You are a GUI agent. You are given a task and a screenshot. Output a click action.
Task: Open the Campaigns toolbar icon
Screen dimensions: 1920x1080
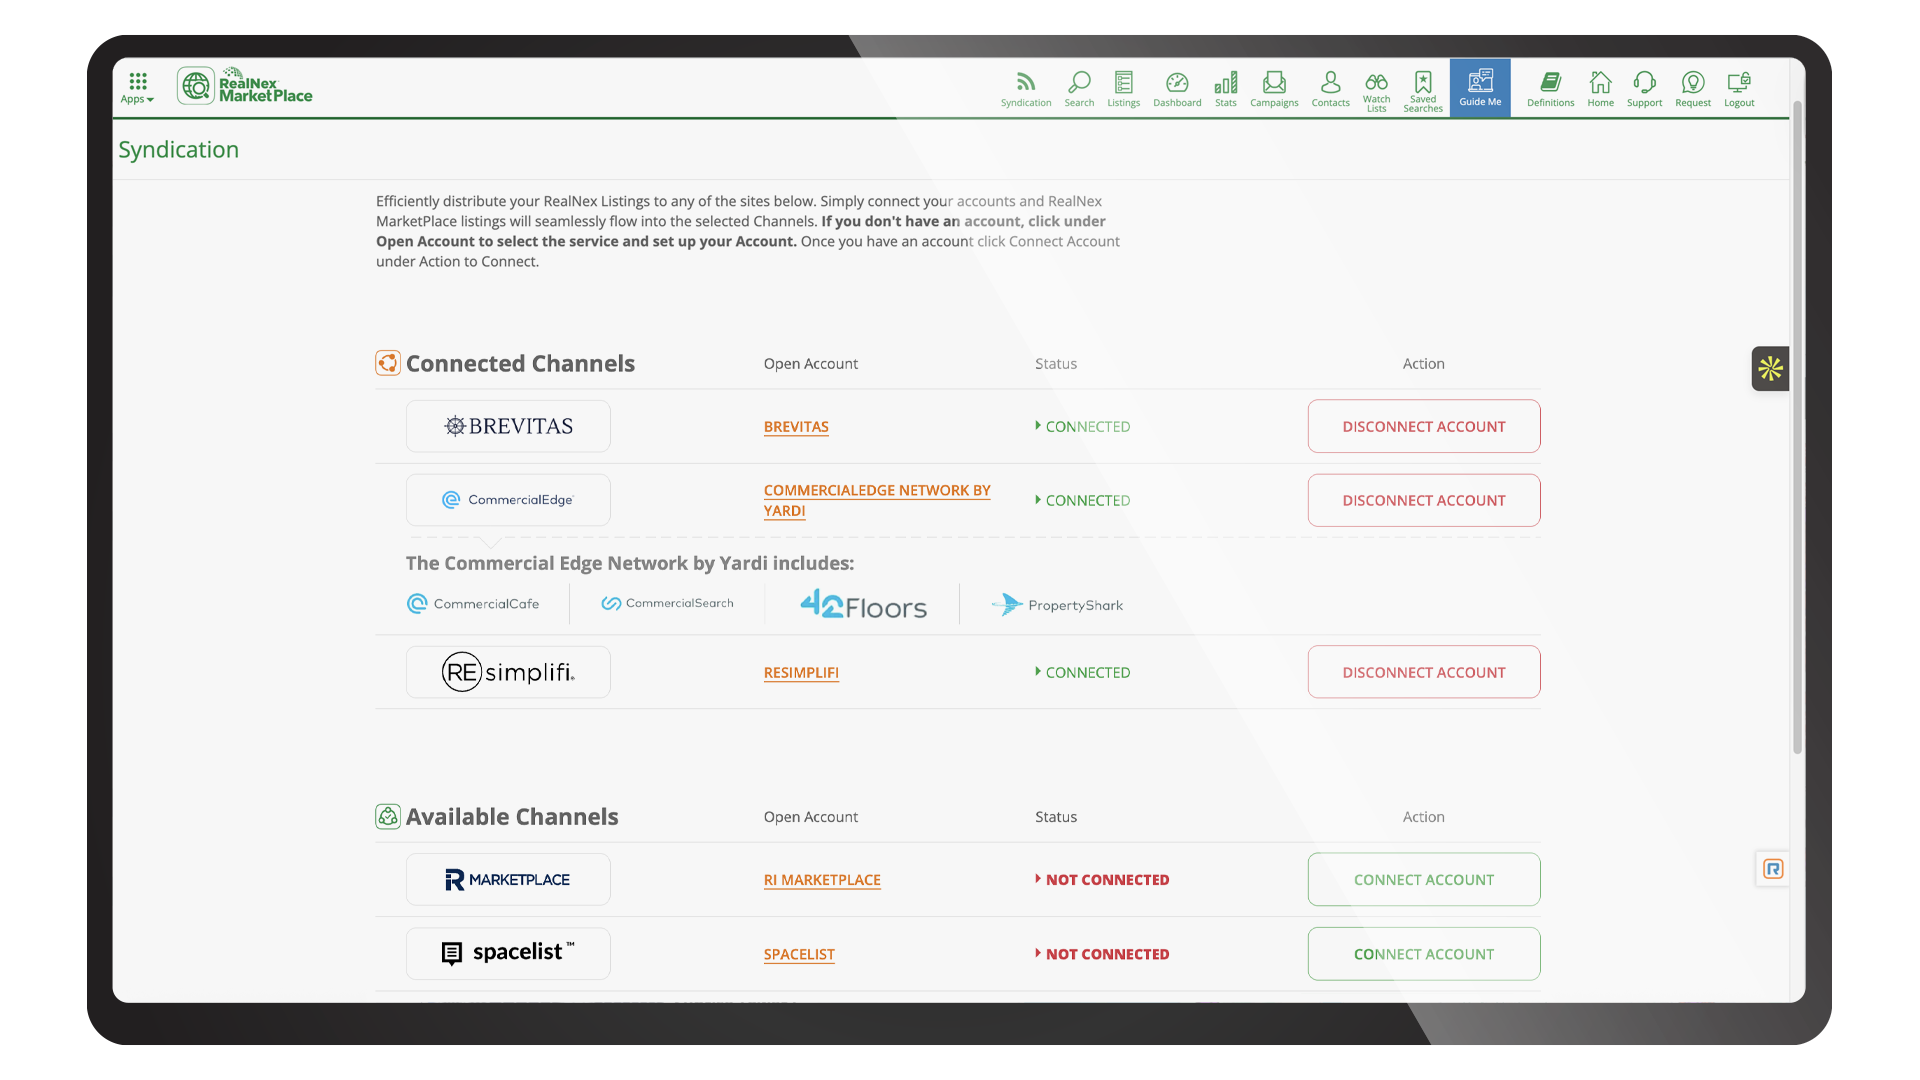pyautogui.click(x=1274, y=89)
